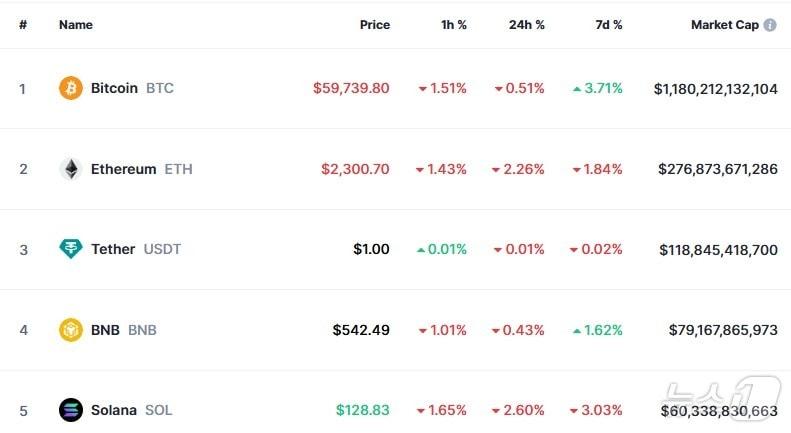Click the Market Cap info icon
Viewport: 791px width, 433px height.
point(770,25)
